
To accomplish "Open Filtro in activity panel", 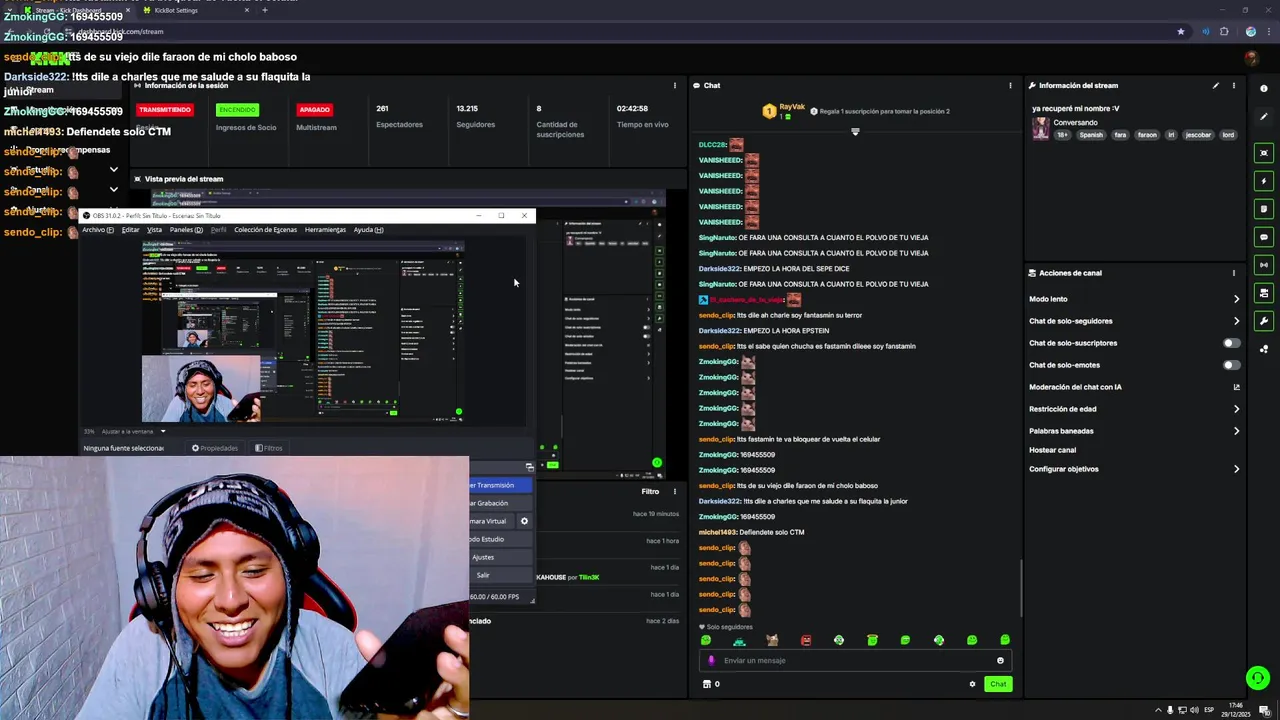I will coord(650,491).
